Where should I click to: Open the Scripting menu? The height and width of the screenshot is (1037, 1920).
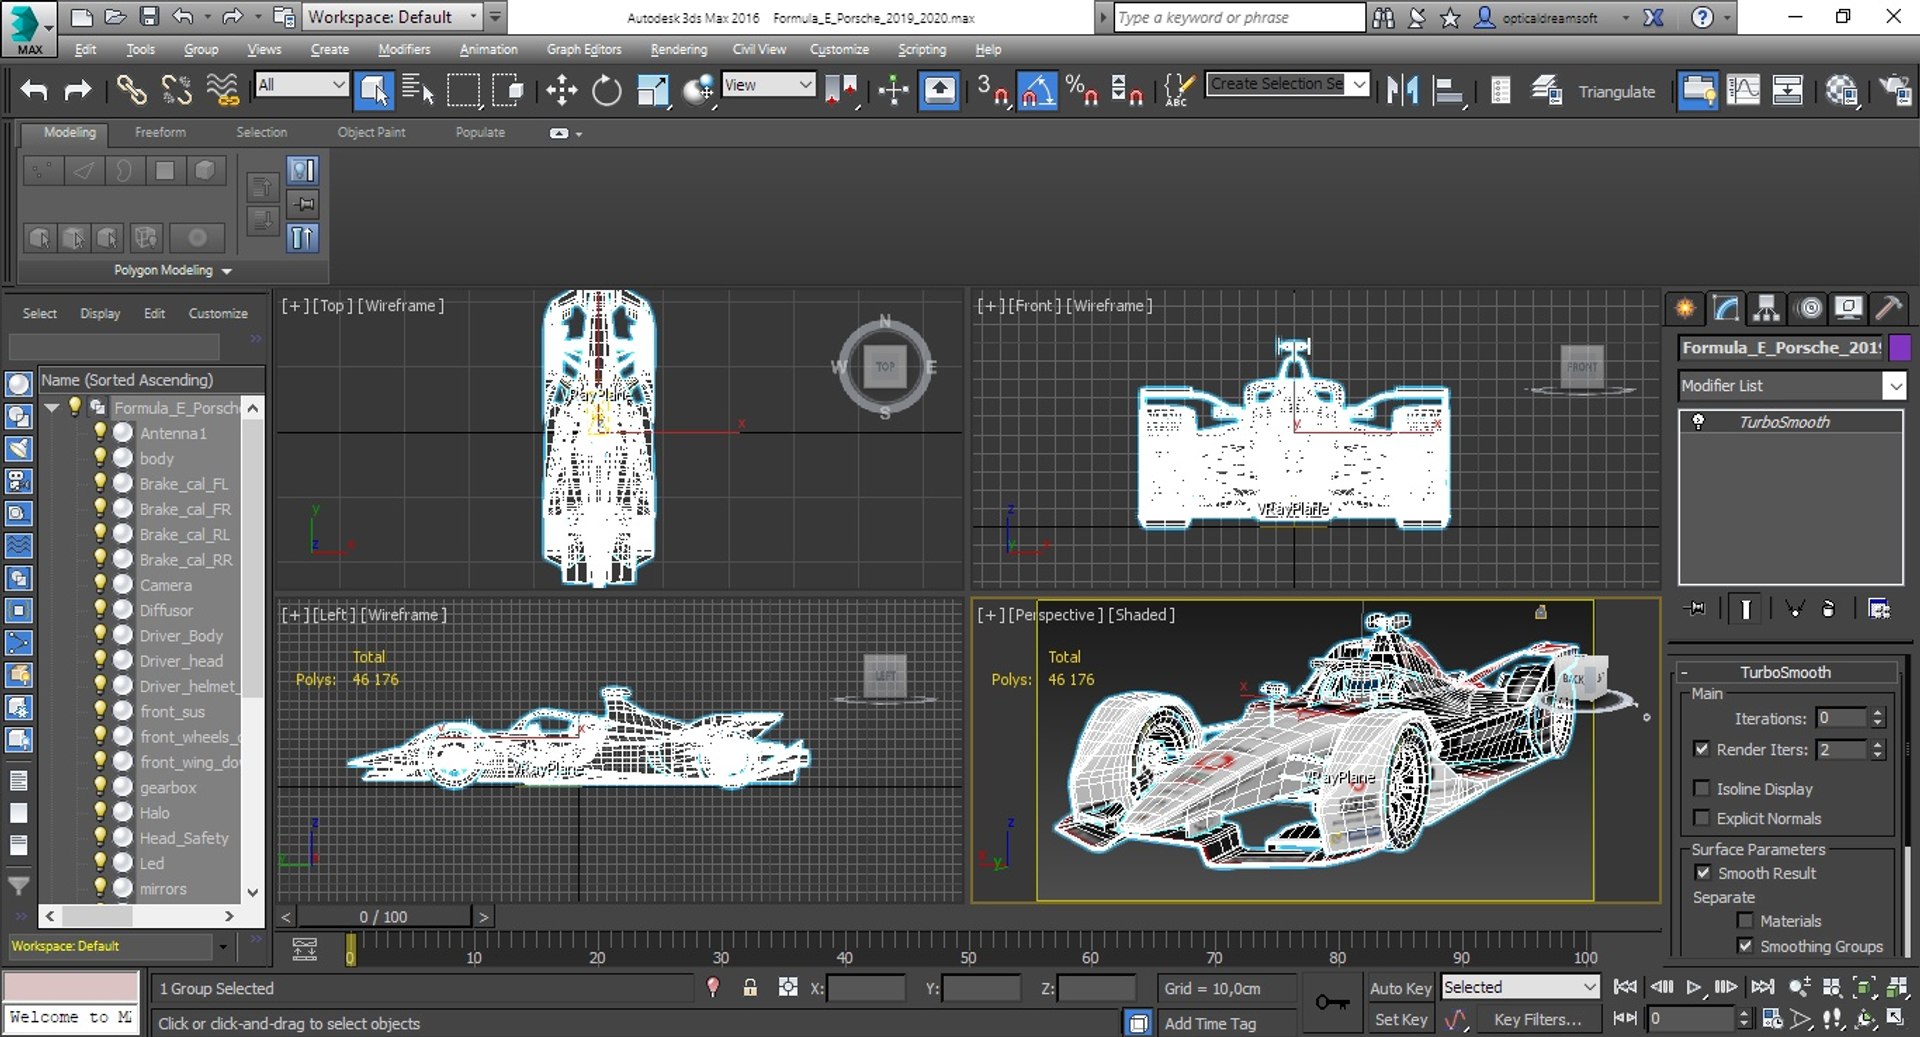pos(921,49)
